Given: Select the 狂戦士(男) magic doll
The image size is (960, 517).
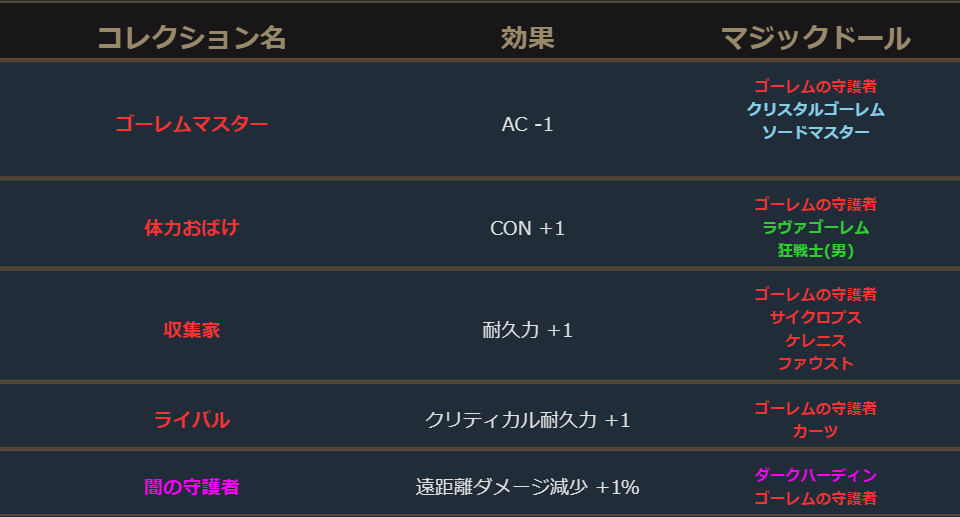Looking at the screenshot, I should click(815, 250).
